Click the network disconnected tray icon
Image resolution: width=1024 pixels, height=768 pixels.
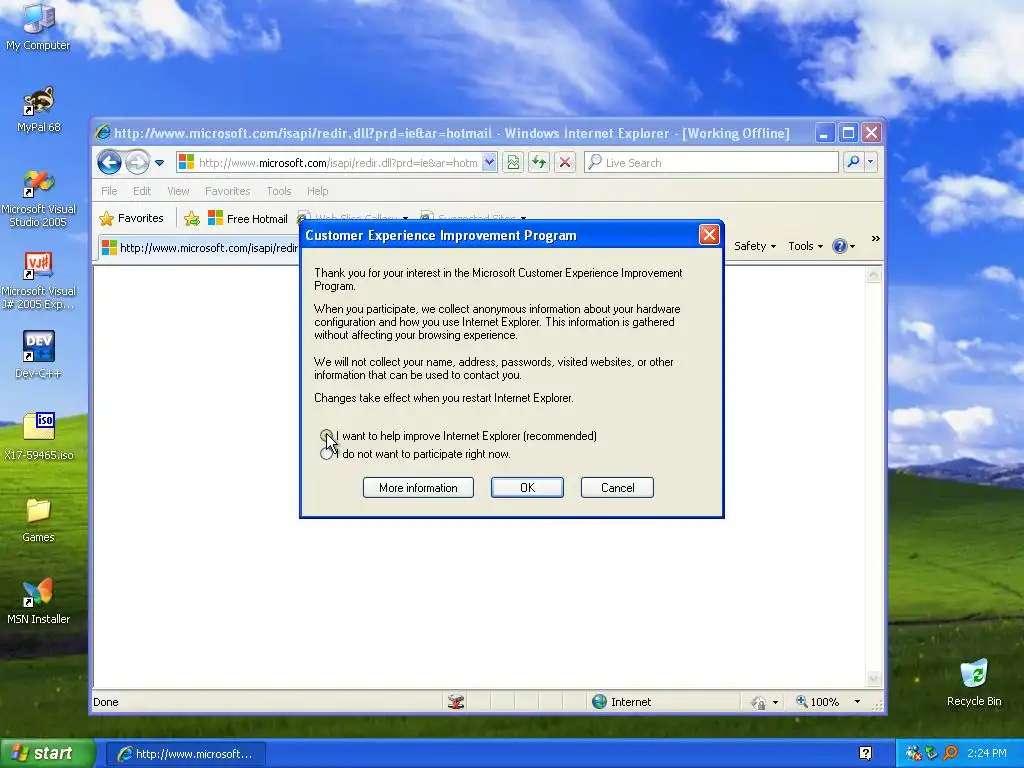coord(913,754)
